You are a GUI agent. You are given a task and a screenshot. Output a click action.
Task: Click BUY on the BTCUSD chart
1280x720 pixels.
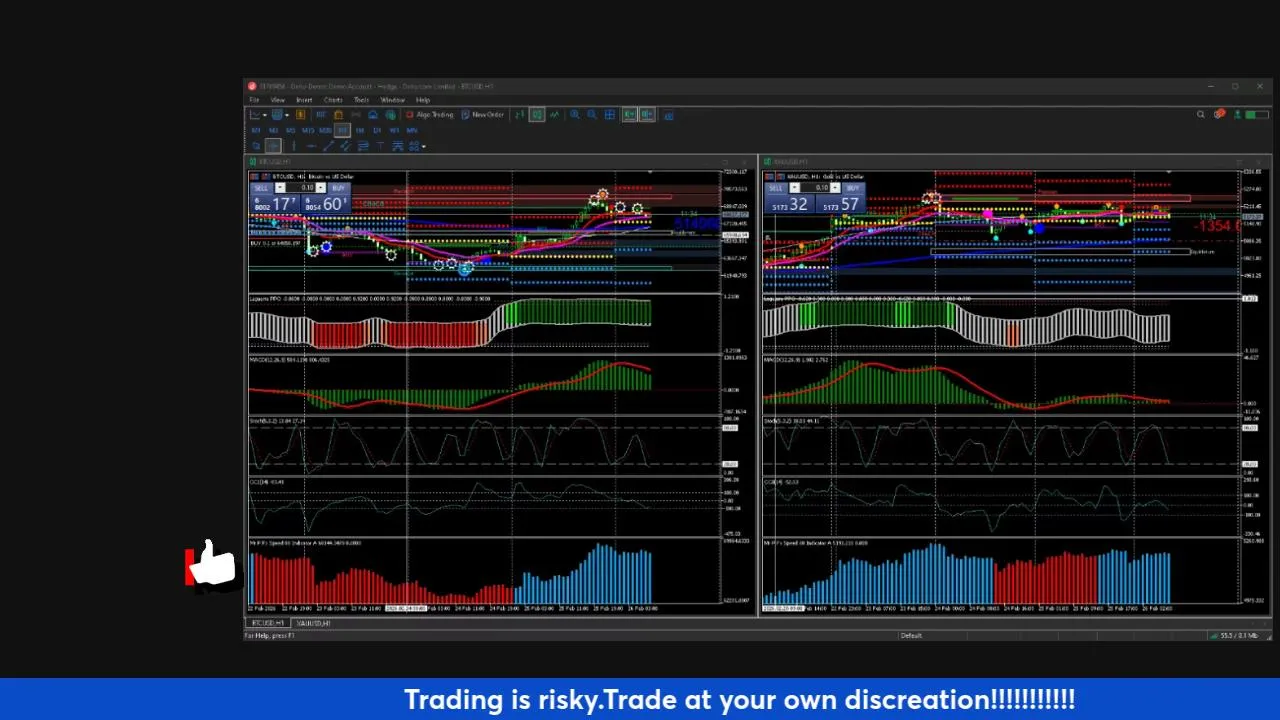coord(338,188)
